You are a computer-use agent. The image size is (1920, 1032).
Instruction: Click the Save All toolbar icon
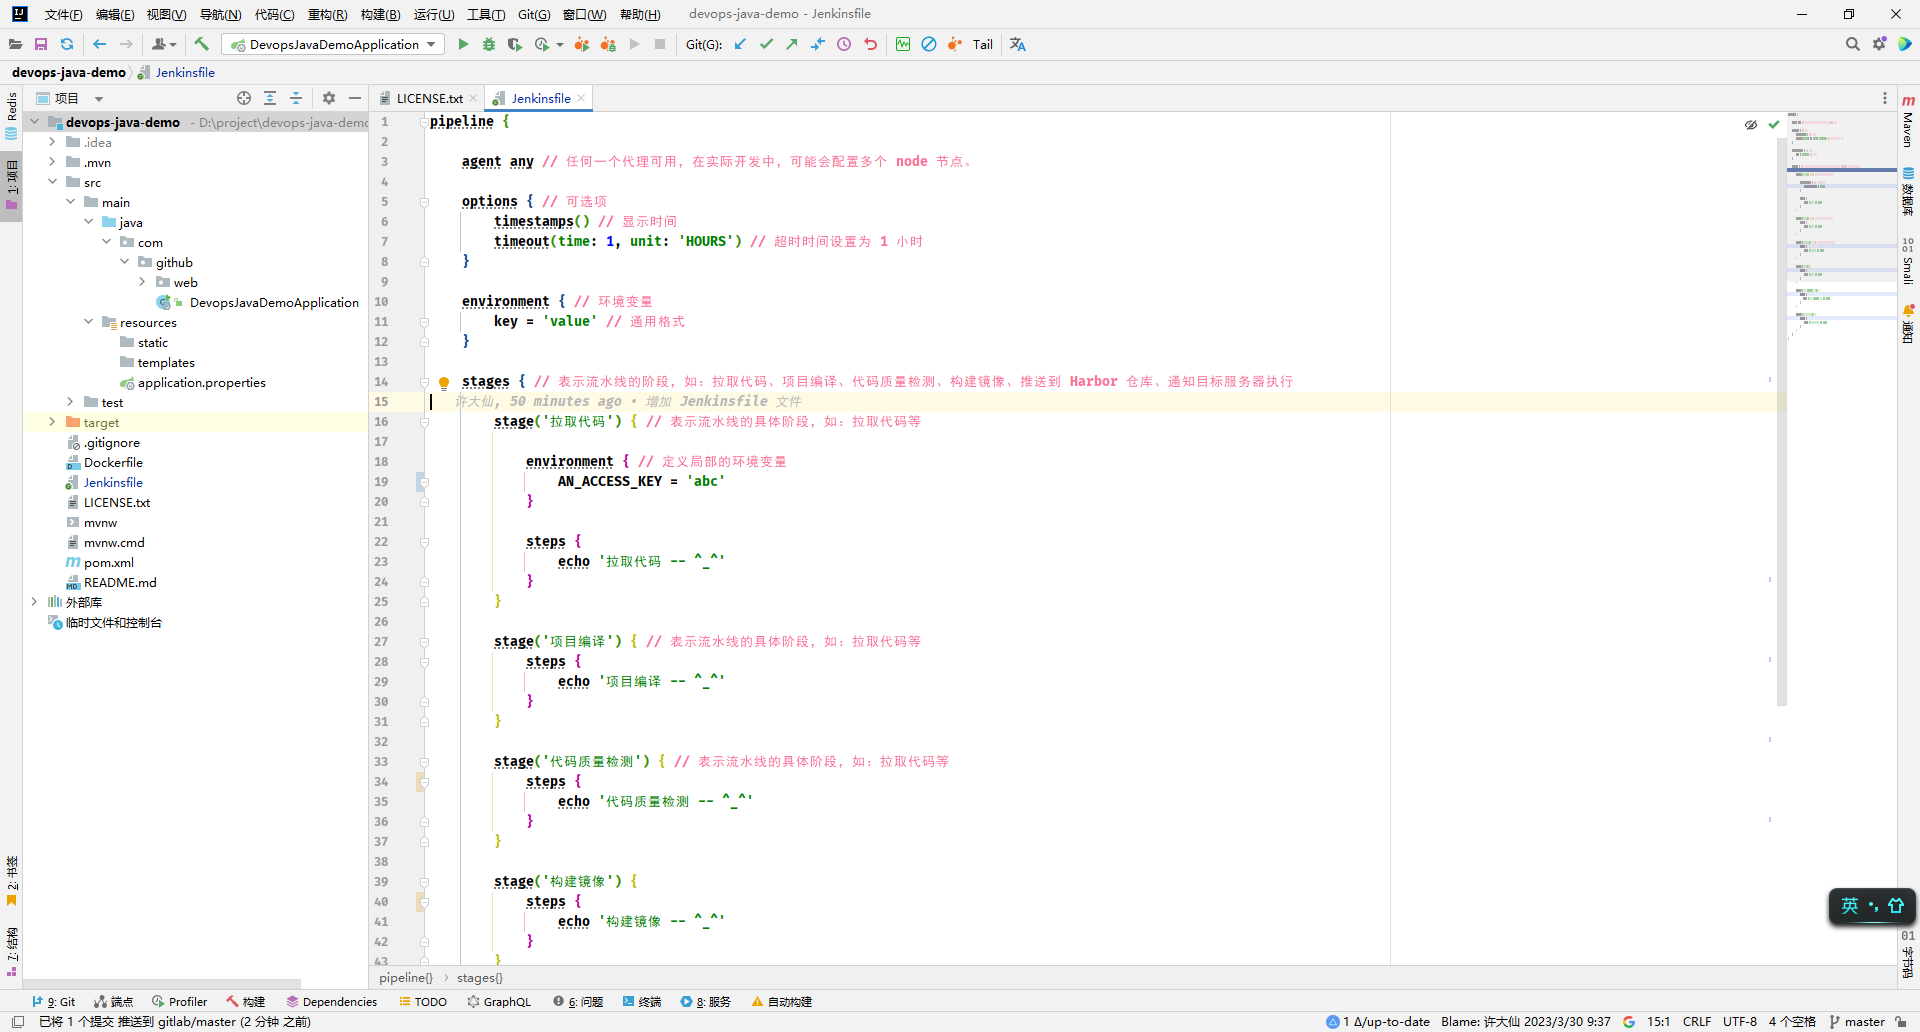[x=41, y=44]
